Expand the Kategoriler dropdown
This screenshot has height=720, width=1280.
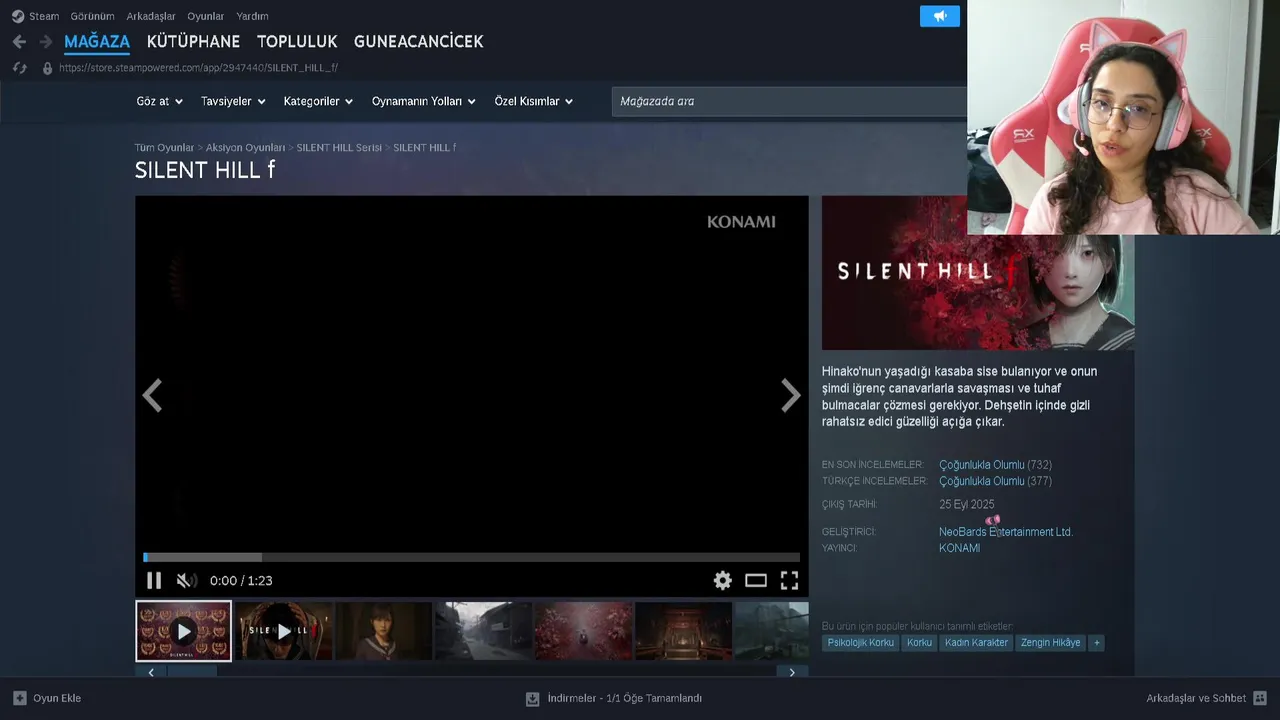(x=318, y=101)
